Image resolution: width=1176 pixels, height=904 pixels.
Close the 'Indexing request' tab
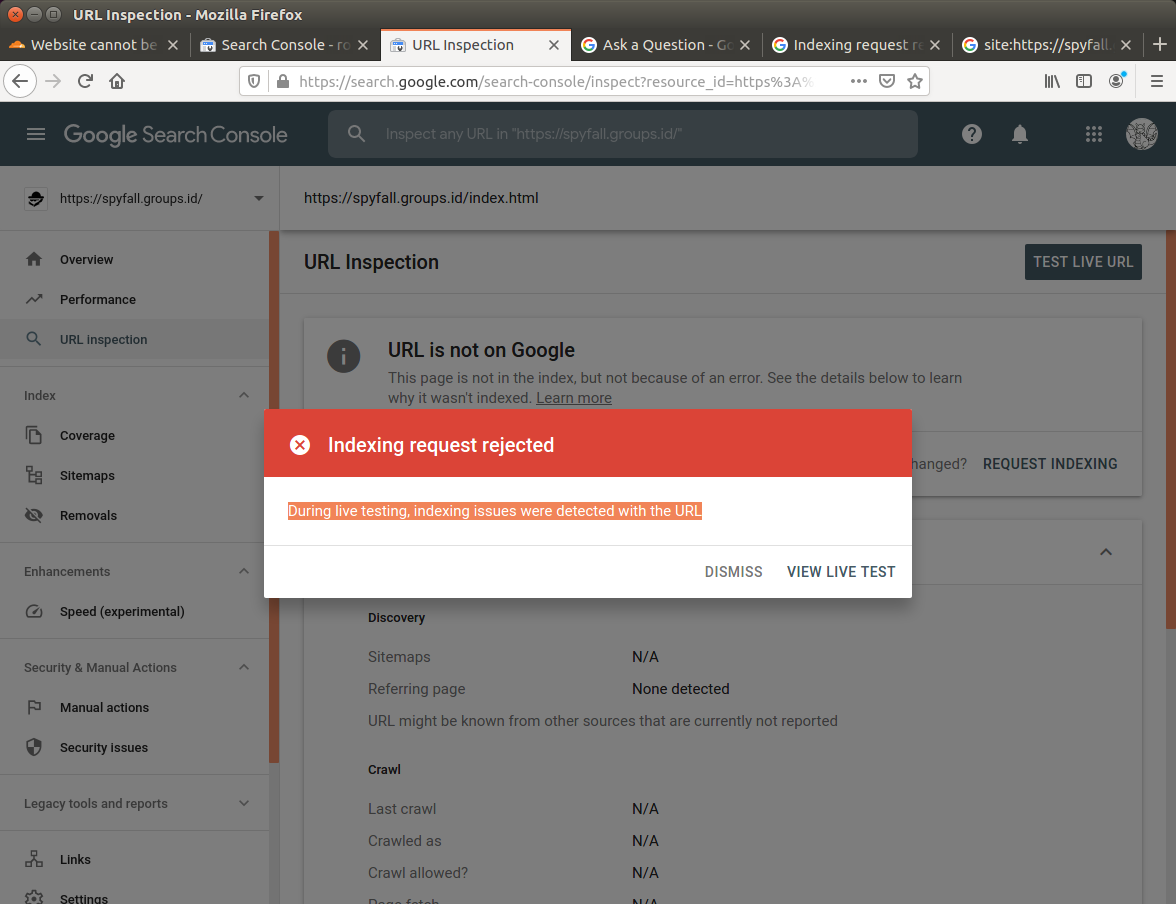coord(934,45)
